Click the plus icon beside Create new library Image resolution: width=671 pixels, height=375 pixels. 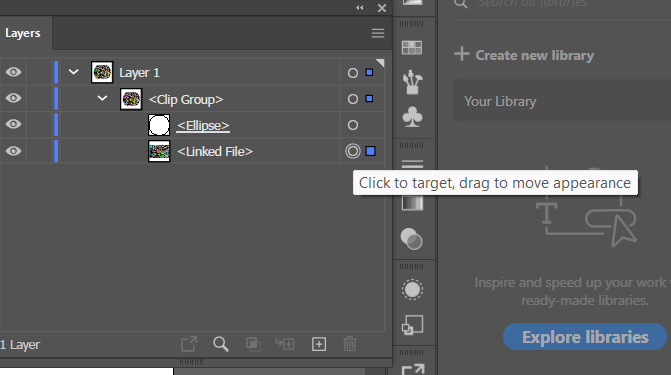pos(462,54)
